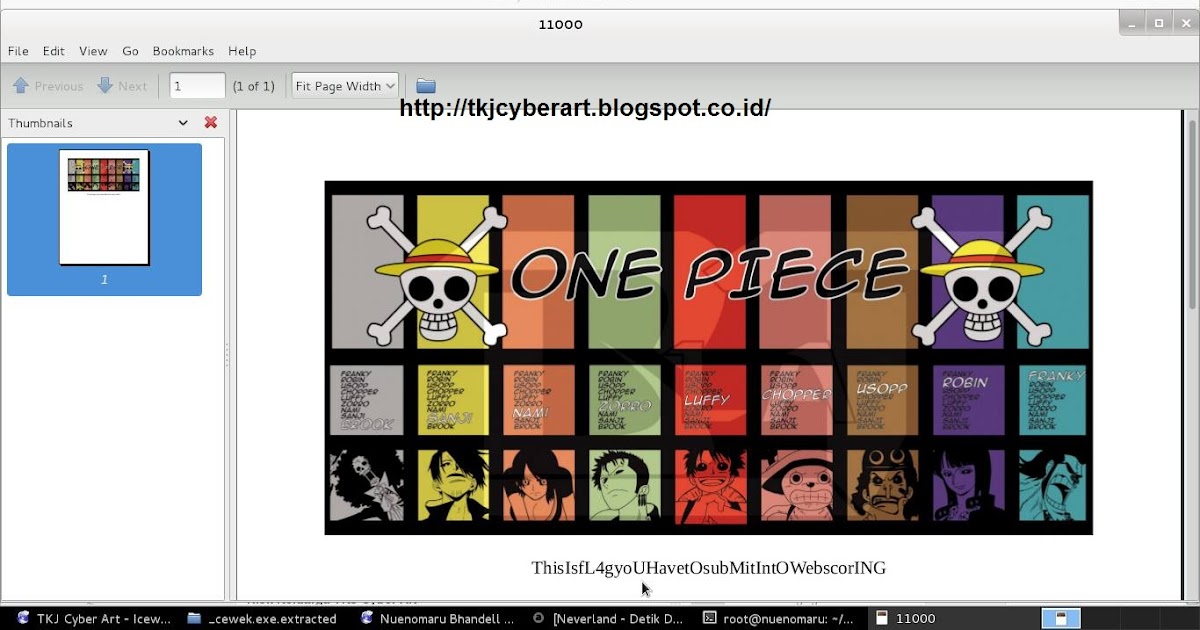Click the page number input field
Image resolution: width=1200 pixels, height=630 pixels.
pos(197,86)
